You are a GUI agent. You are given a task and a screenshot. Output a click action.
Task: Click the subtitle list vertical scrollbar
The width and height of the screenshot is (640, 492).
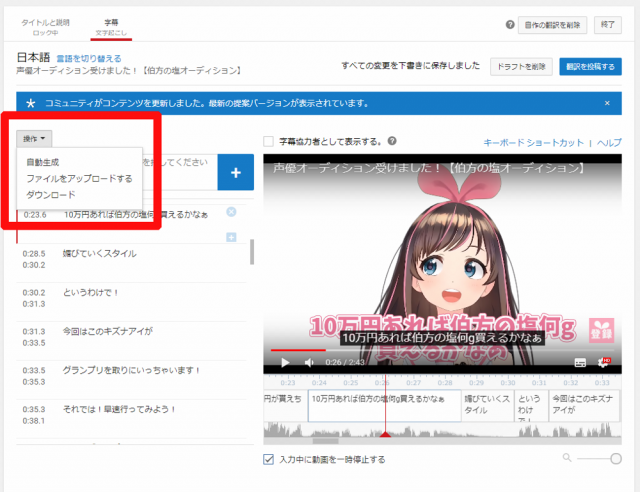(x=252, y=252)
